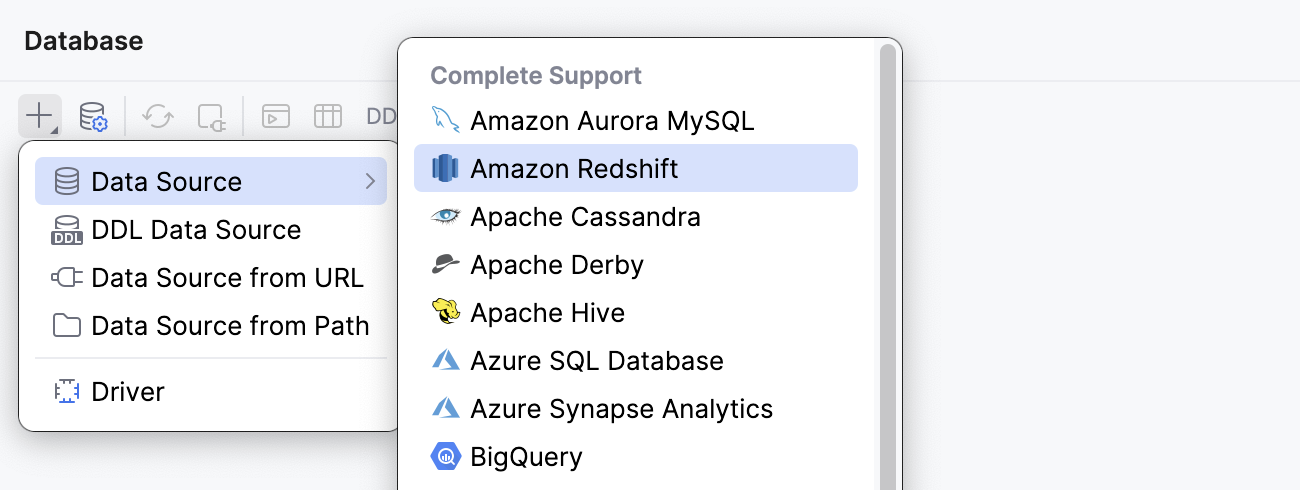The image size is (1300, 490).
Task: Click the Apache Hive bee icon
Action: 445,313
